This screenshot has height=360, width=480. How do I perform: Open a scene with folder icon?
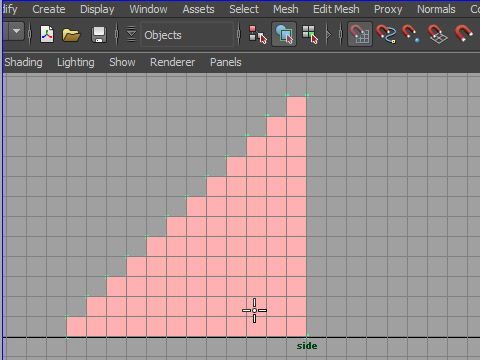(x=71, y=35)
